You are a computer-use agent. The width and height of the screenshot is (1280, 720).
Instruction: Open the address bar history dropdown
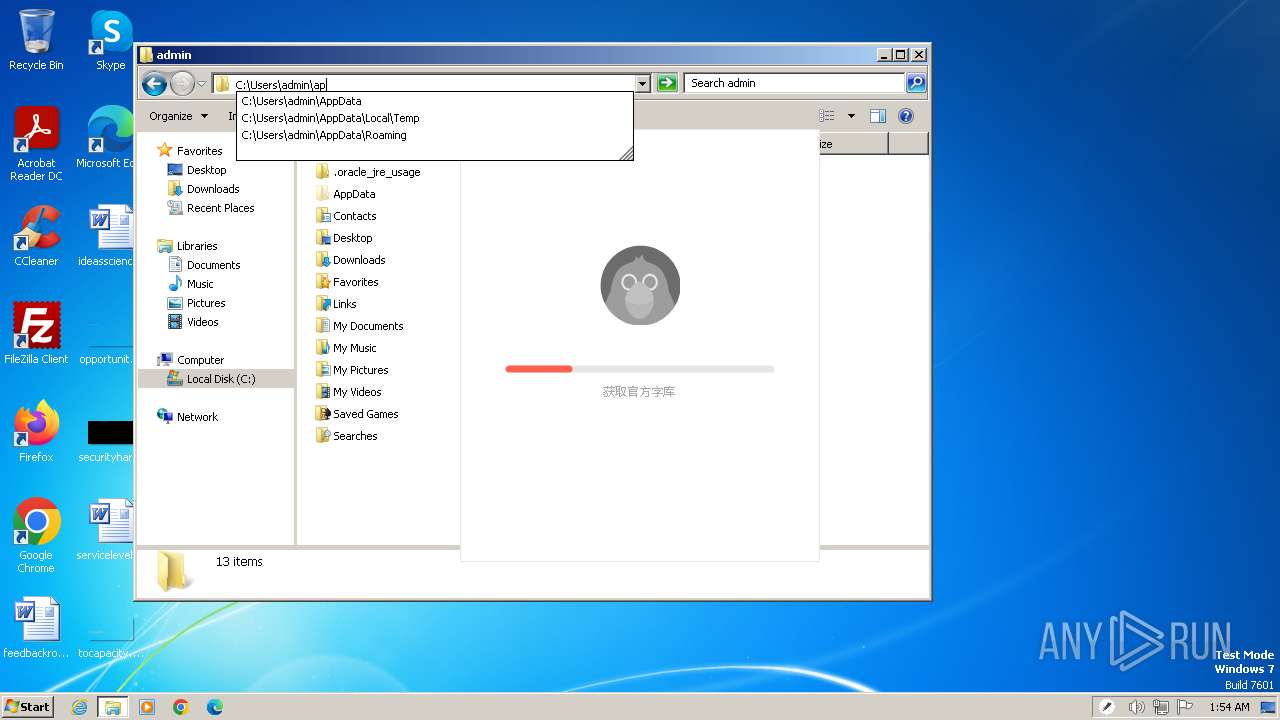643,83
